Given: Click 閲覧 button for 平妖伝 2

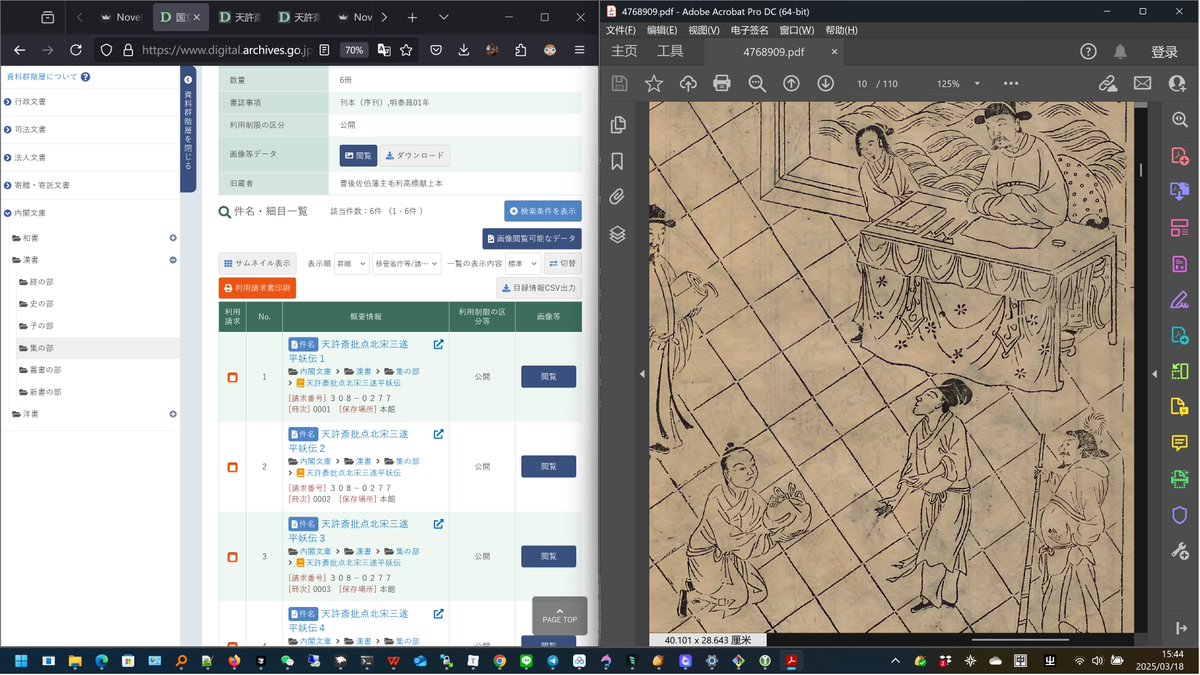Looking at the screenshot, I should pyautogui.click(x=548, y=467).
